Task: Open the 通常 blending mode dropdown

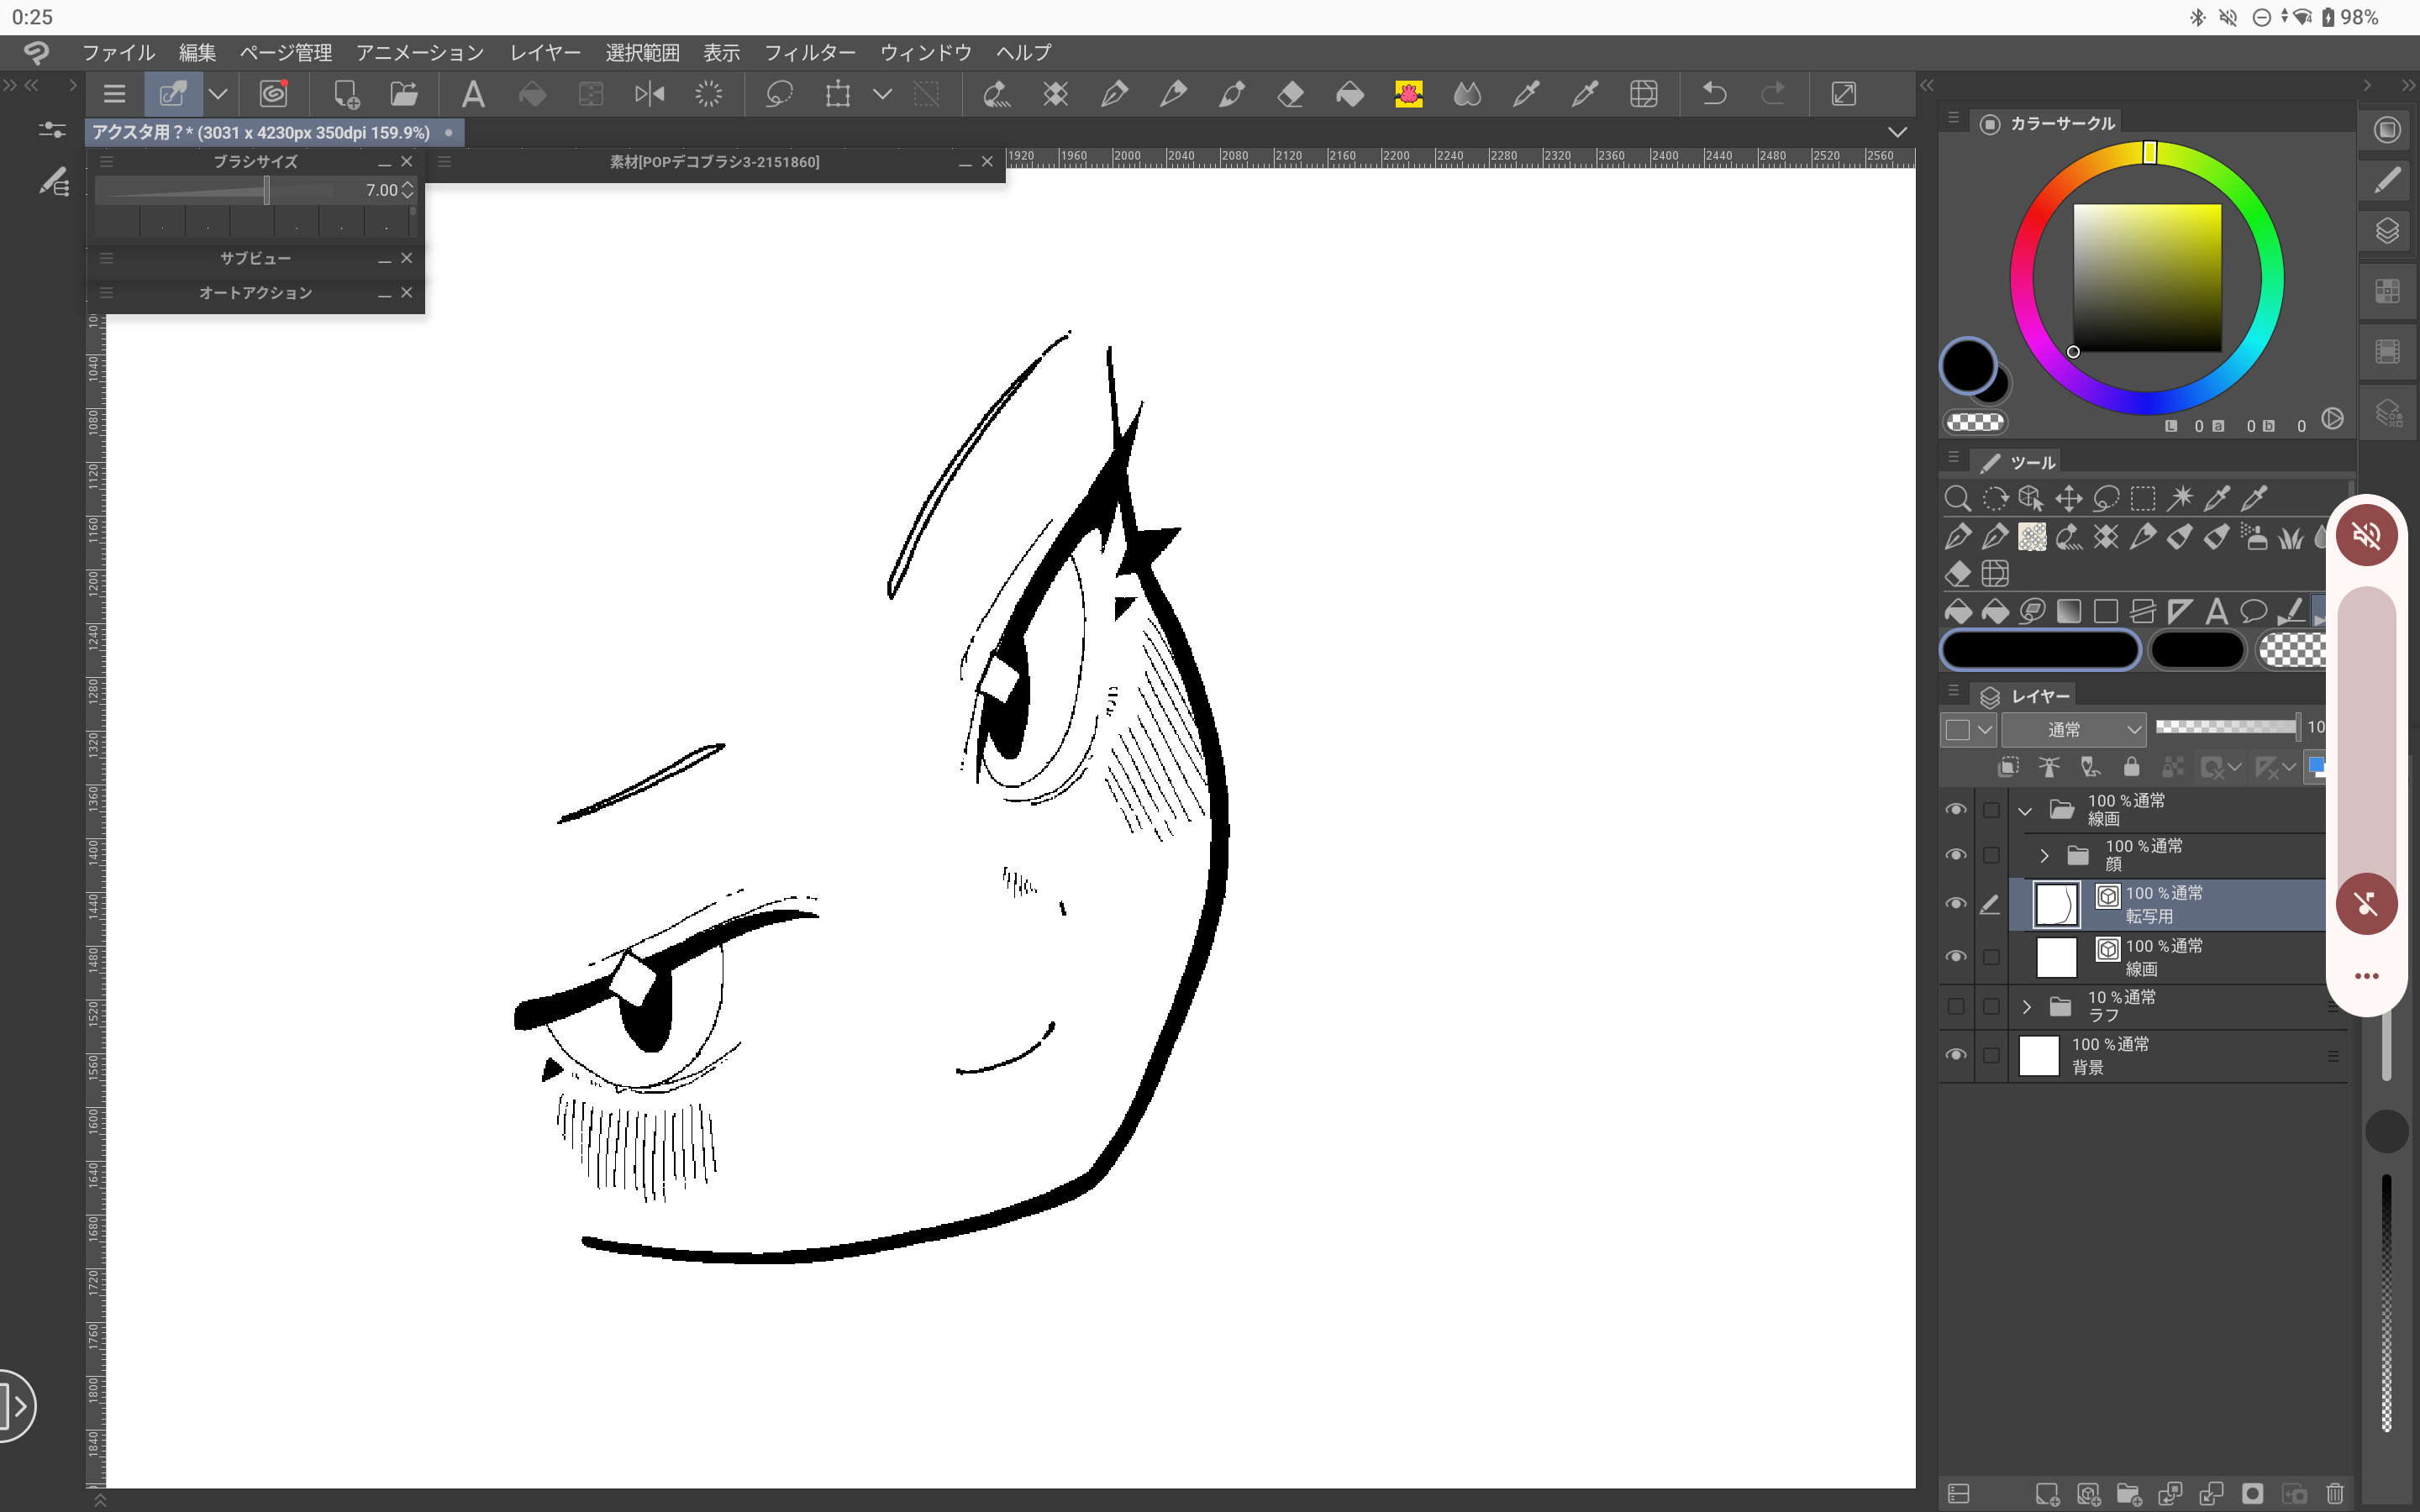Action: click(x=2073, y=729)
